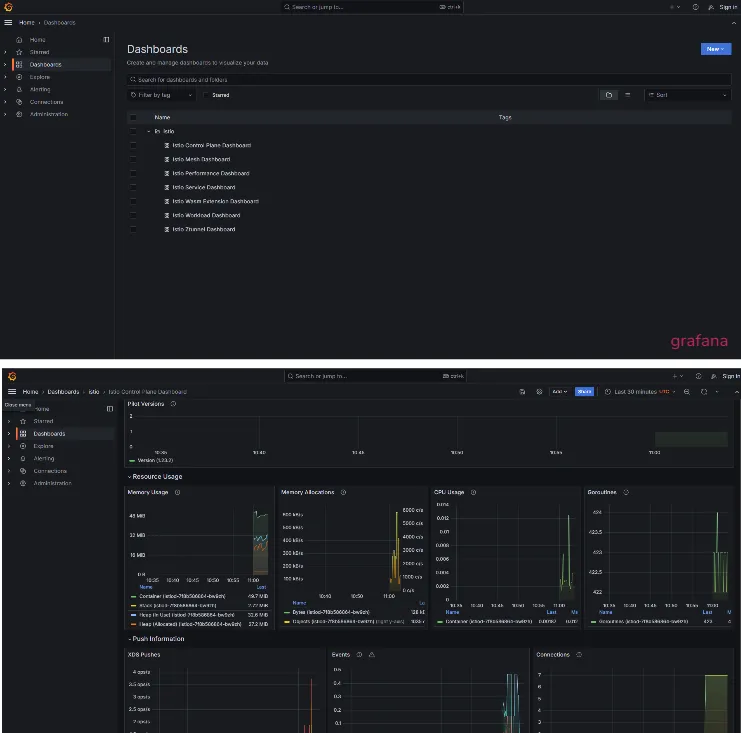Click save dashboard icon in bottom toolbar
This screenshot has width=741, height=733.
coord(522,392)
